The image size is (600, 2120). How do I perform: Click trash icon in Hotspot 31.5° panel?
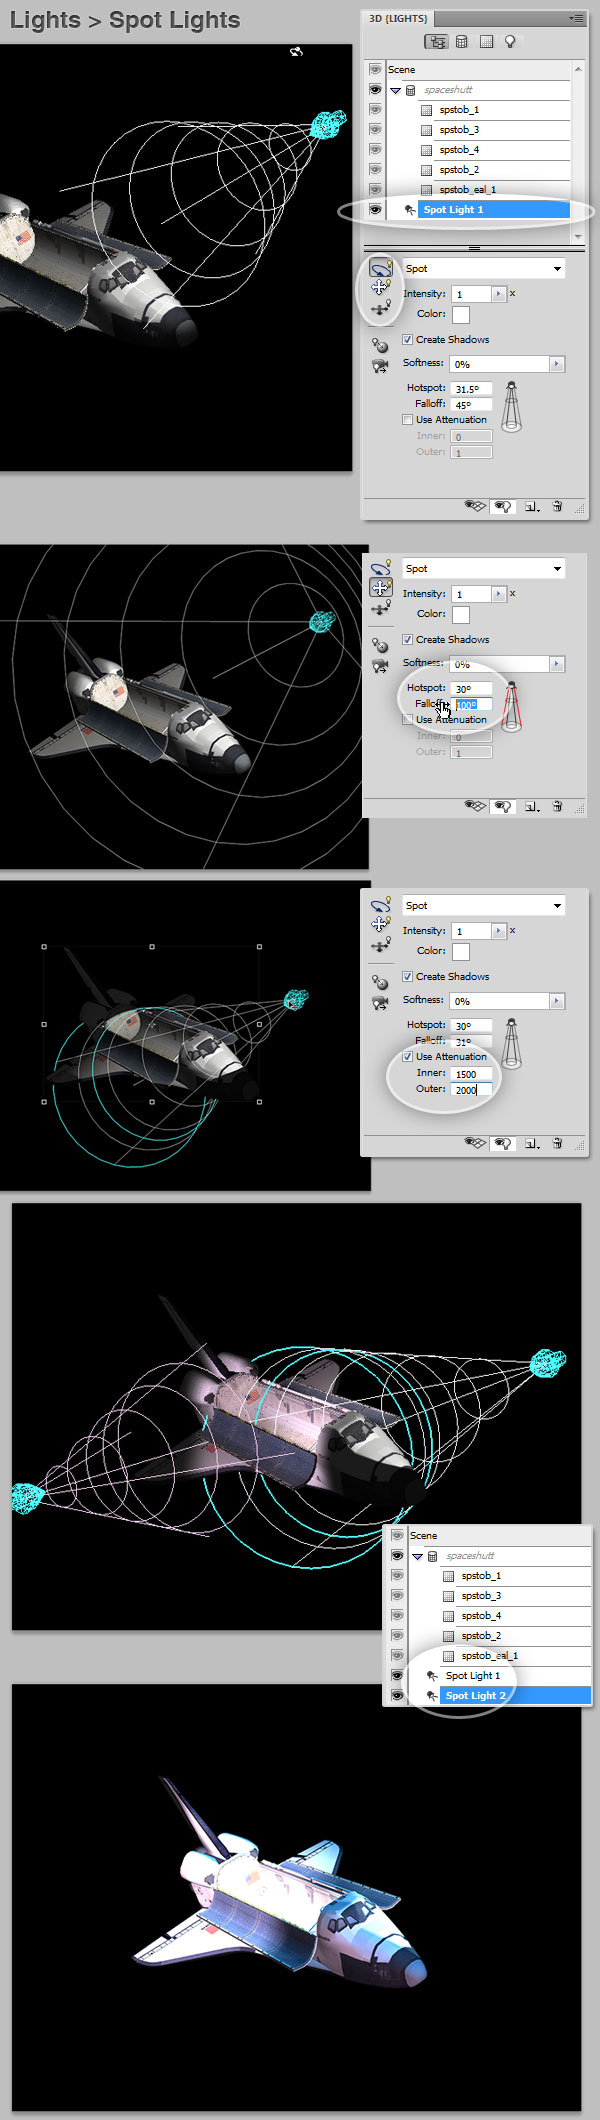[557, 507]
